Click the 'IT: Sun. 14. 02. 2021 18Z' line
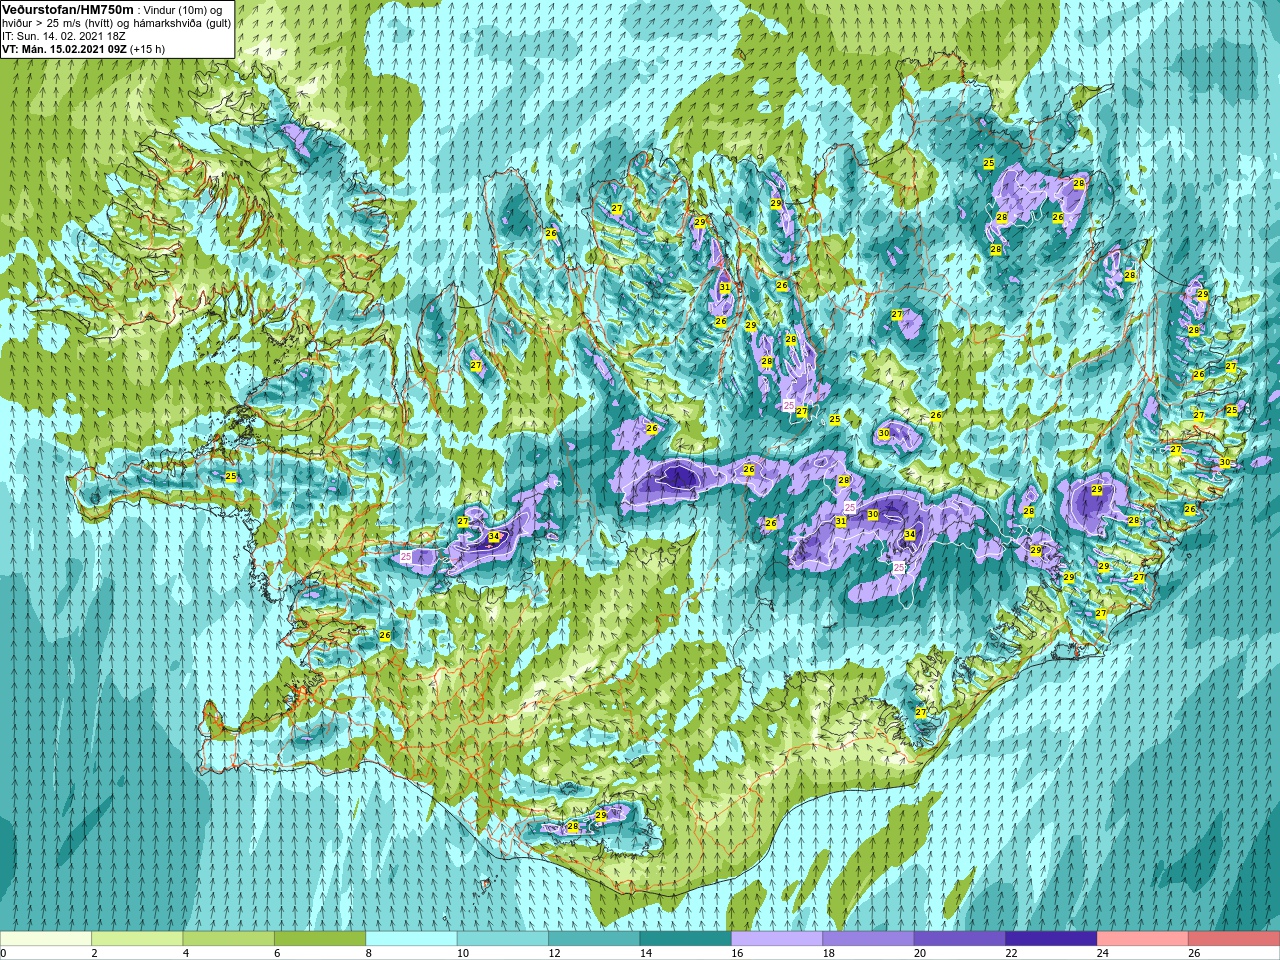The image size is (1280, 960). tap(64, 34)
